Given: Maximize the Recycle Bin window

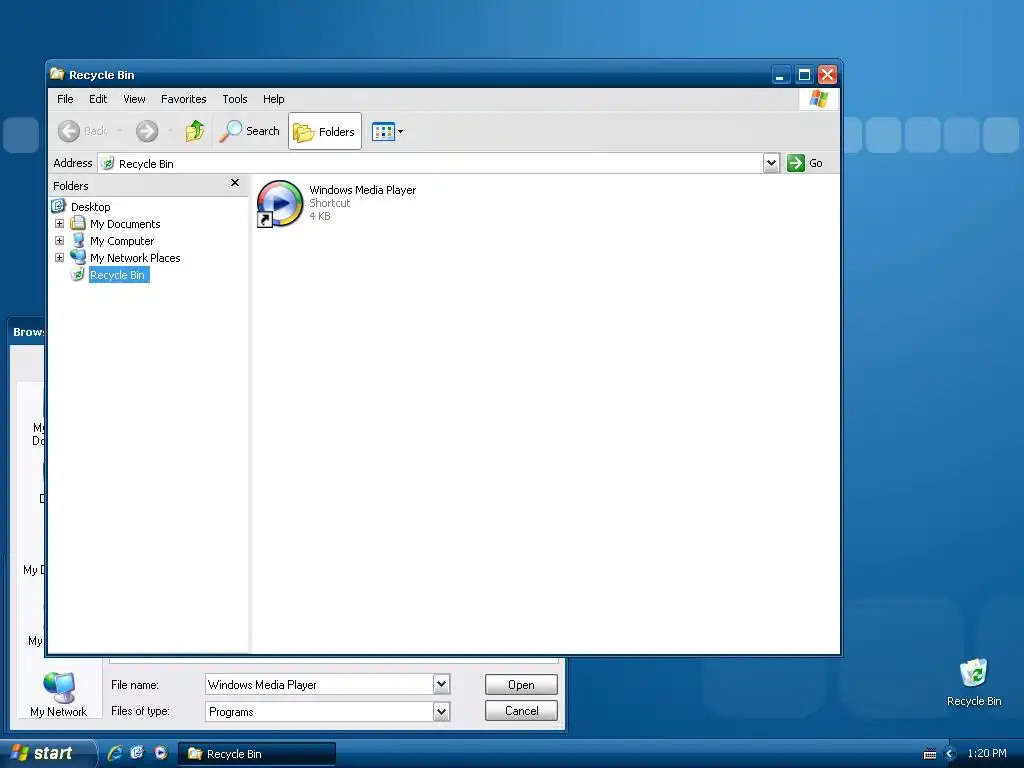Looking at the screenshot, I should (804, 75).
